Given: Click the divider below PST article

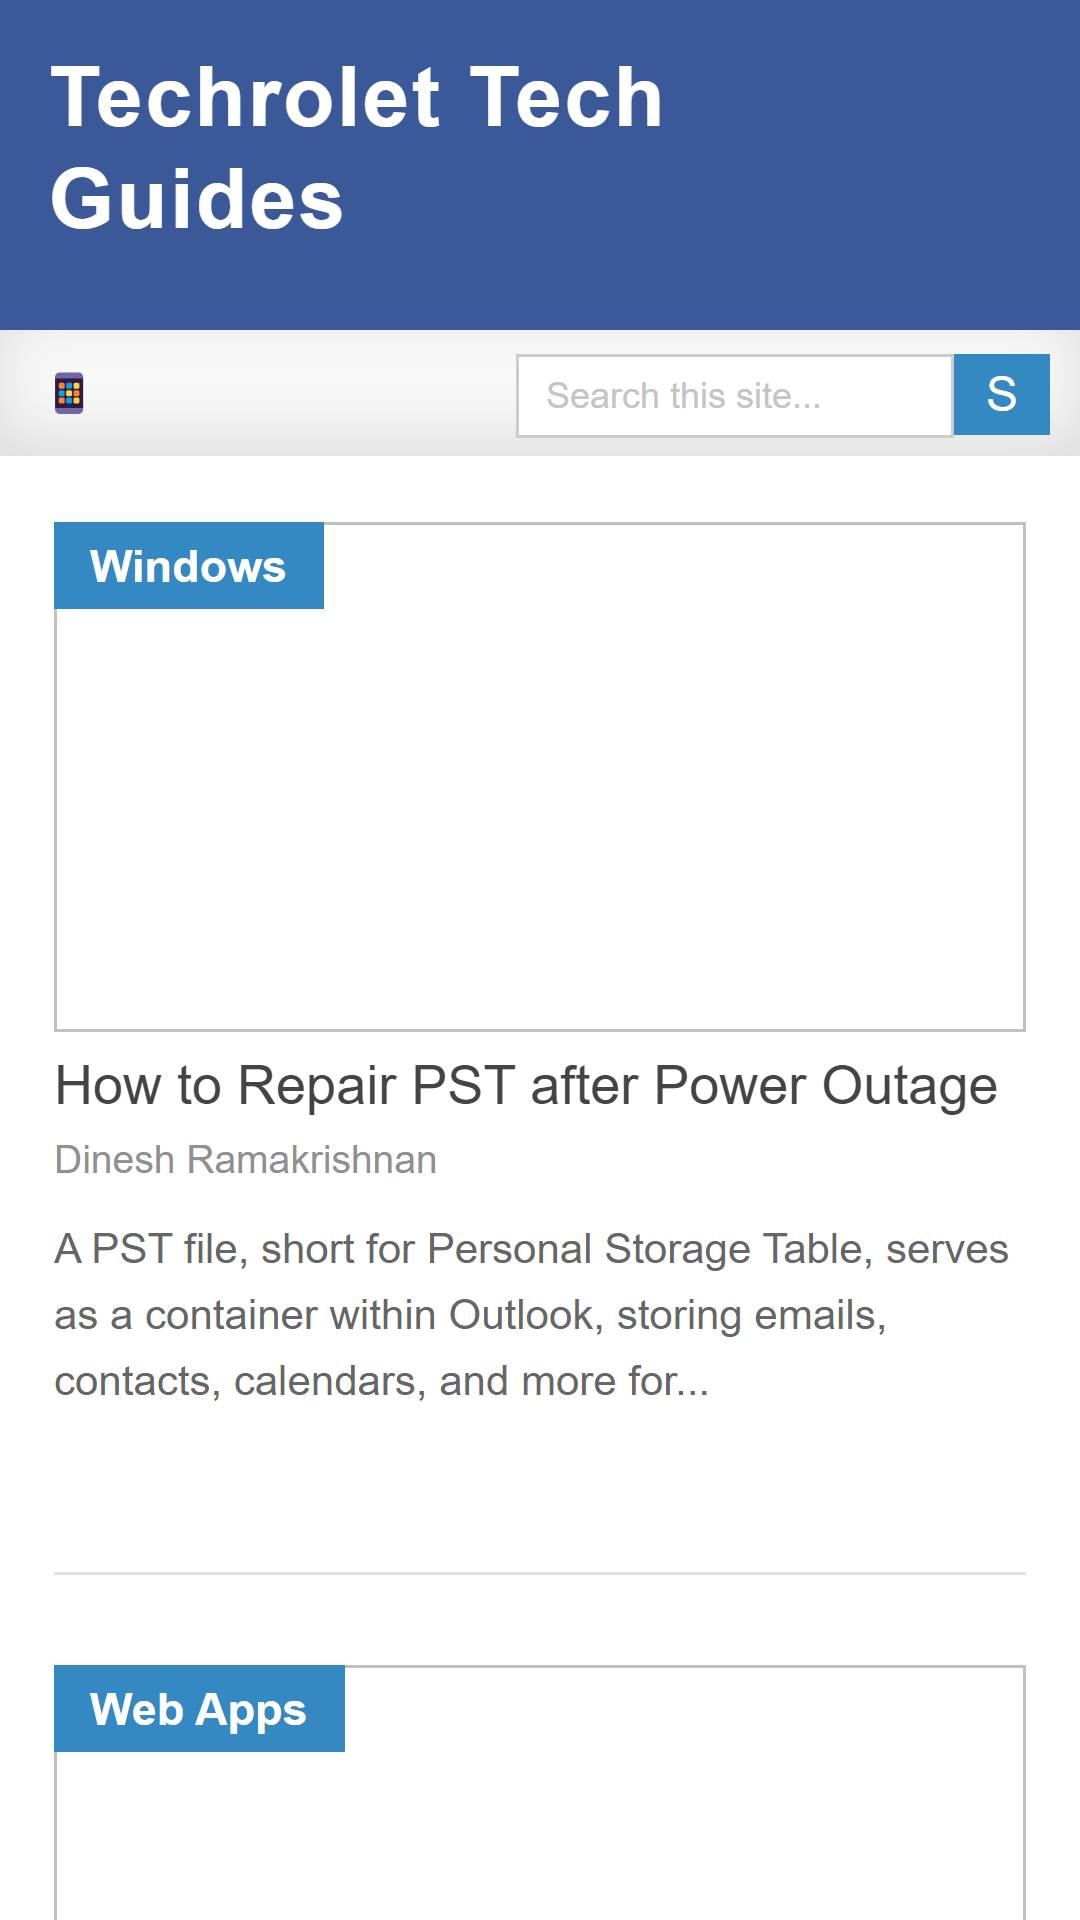Looking at the screenshot, I should click(540, 1573).
